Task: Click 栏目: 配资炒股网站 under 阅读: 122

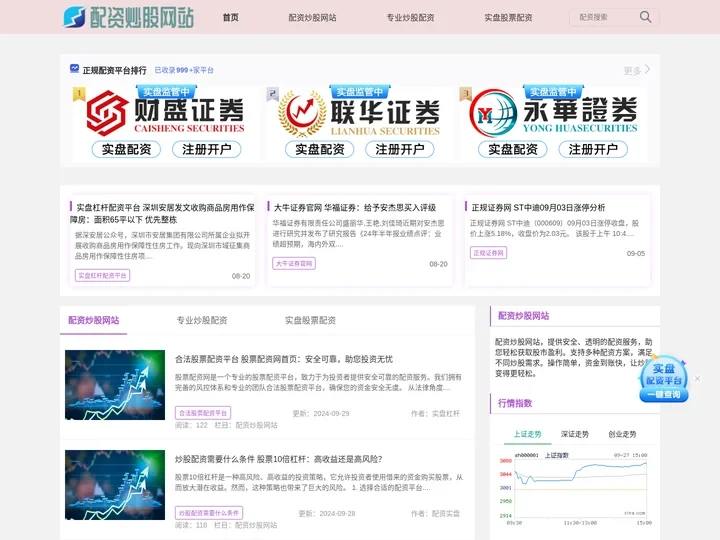Action: [x=246, y=425]
